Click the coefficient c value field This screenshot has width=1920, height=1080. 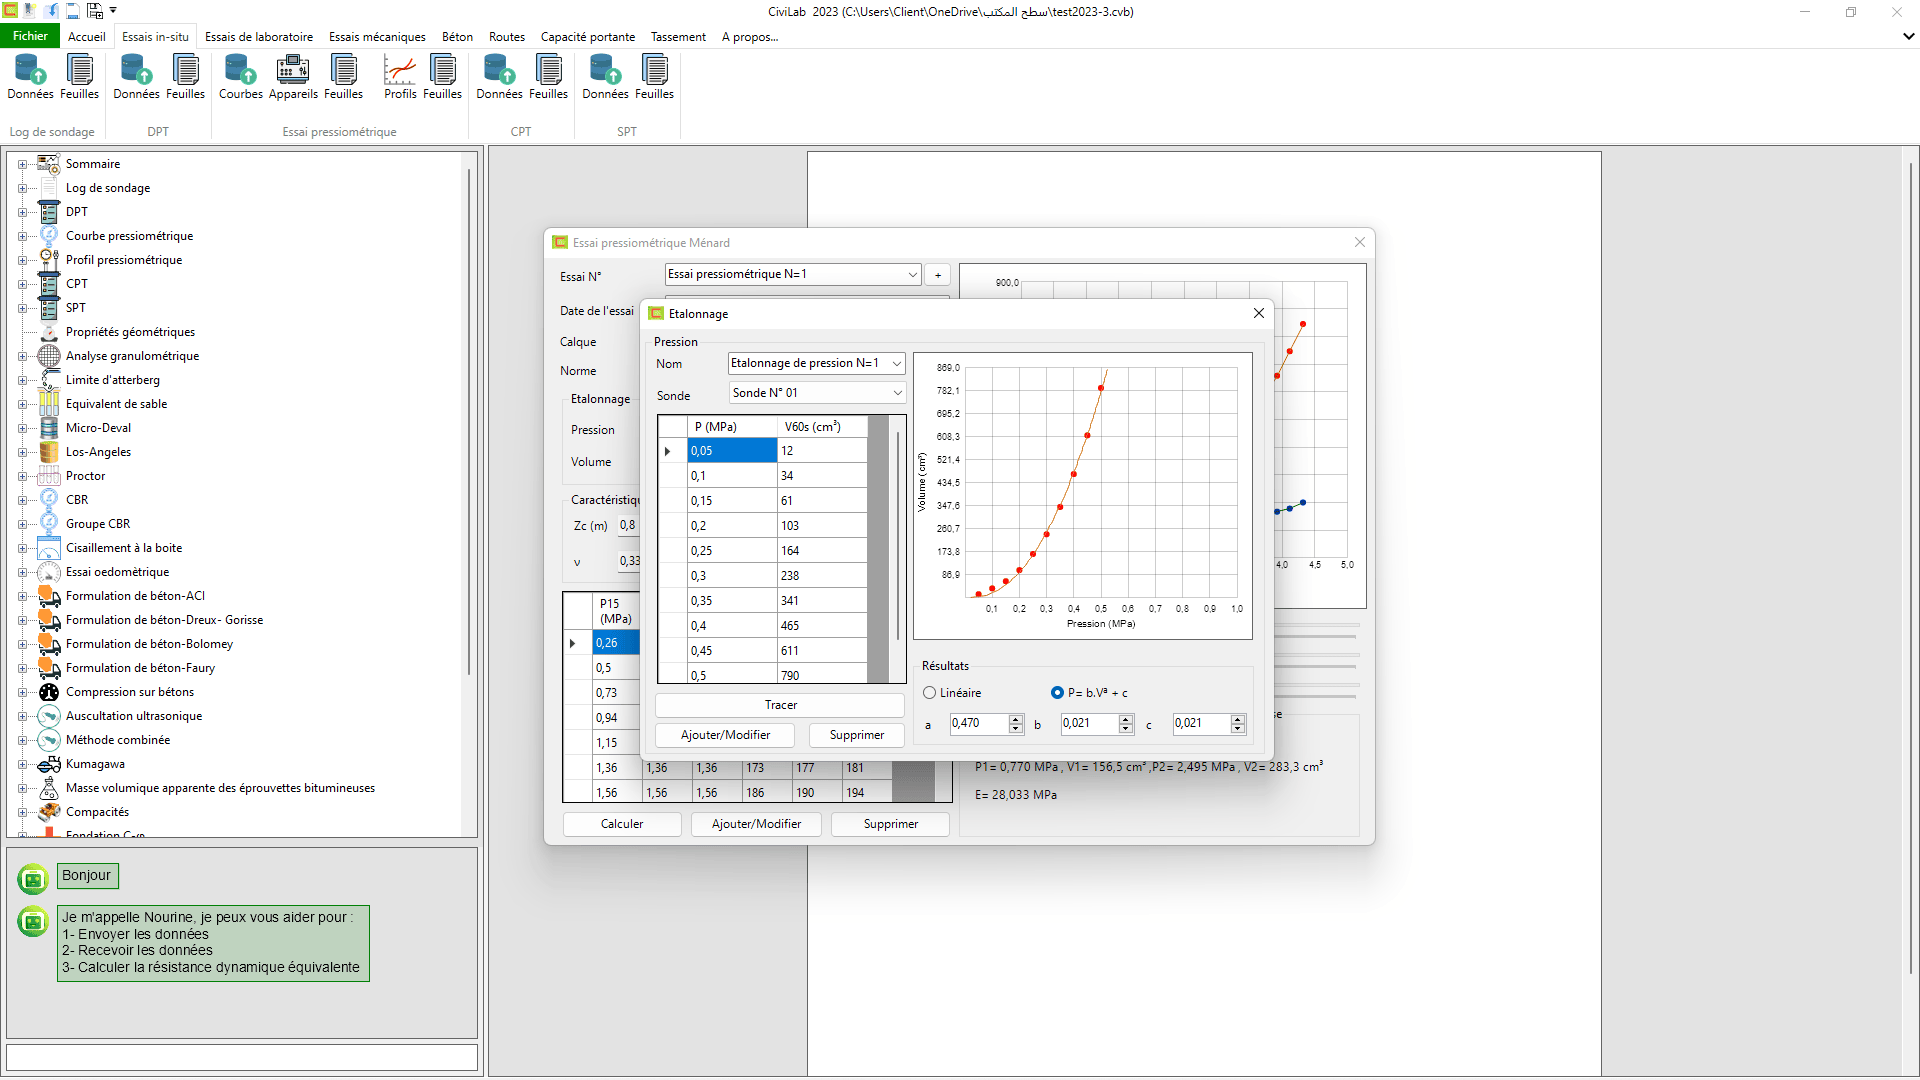point(1201,724)
